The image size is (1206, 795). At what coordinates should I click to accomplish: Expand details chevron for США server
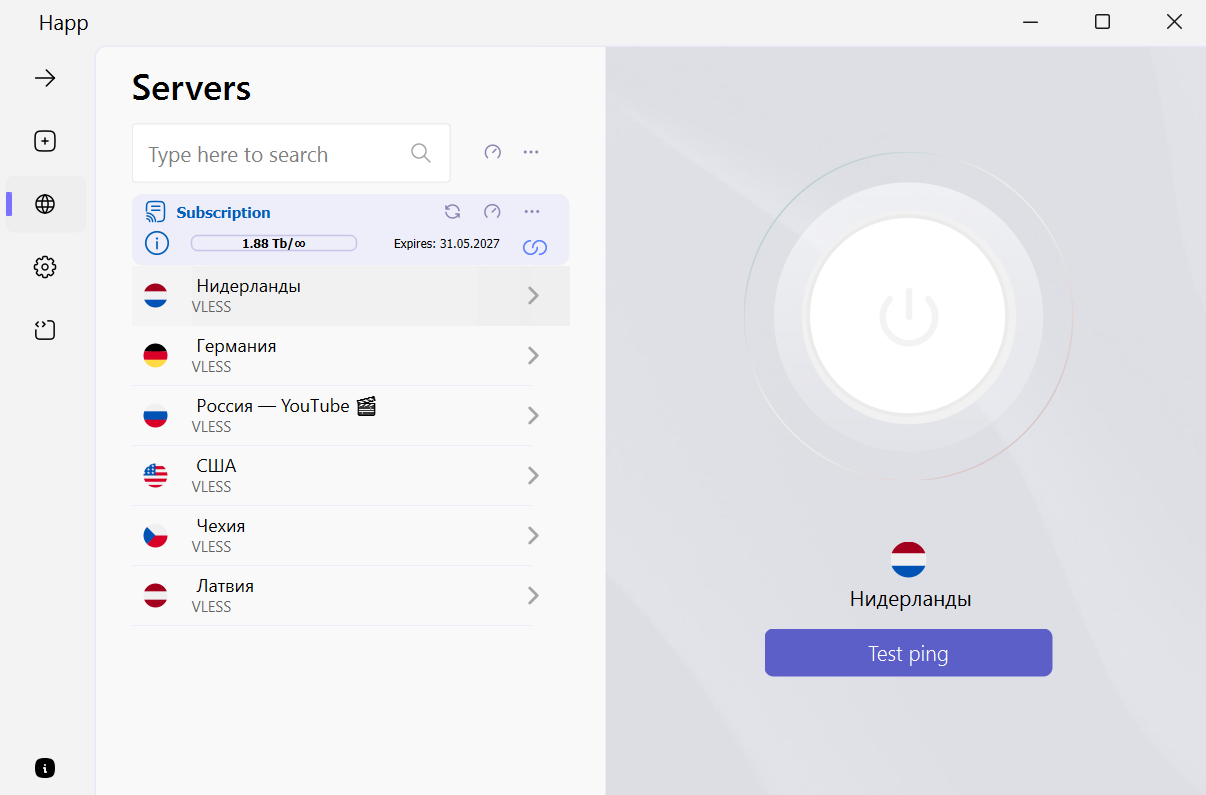pyautogui.click(x=533, y=475)
